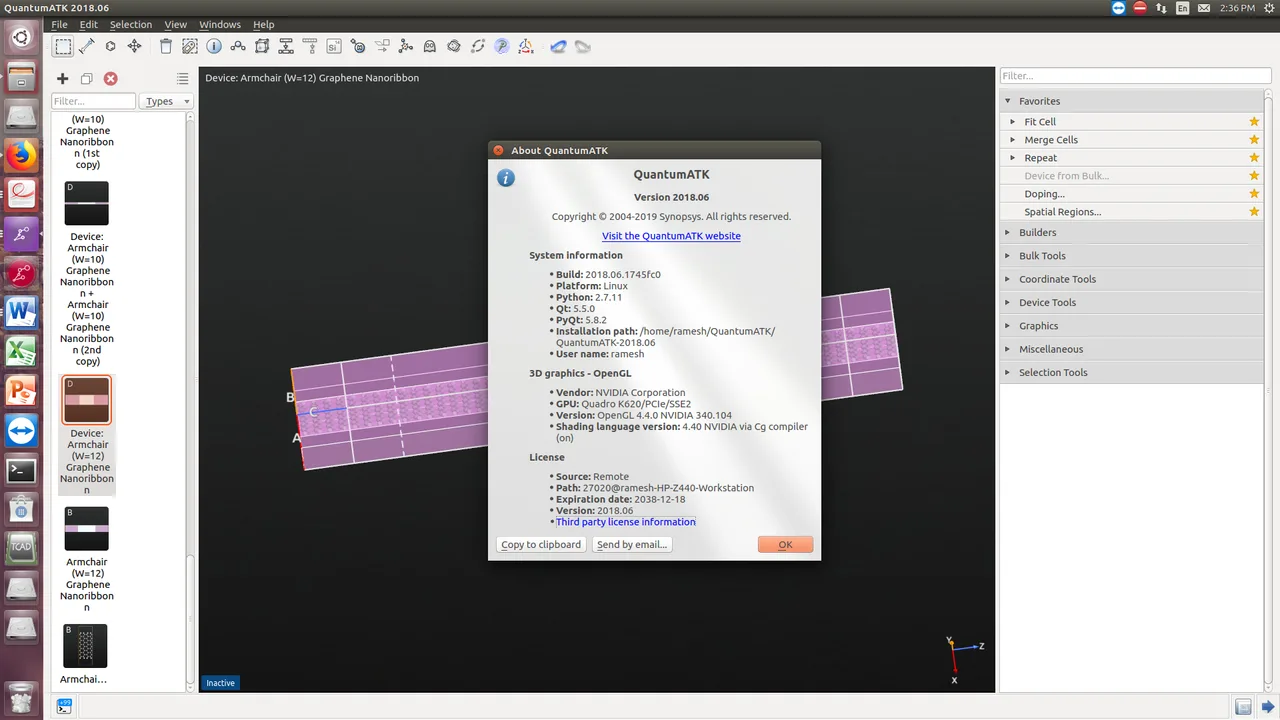Viewport: 1280px width, 720px height.
Task: Open the Windows menu
Action: click(x=220, y=24)
